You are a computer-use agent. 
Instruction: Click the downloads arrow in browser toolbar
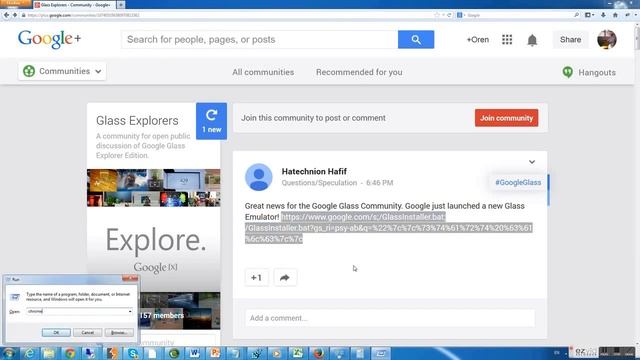(x=603, y=15)
